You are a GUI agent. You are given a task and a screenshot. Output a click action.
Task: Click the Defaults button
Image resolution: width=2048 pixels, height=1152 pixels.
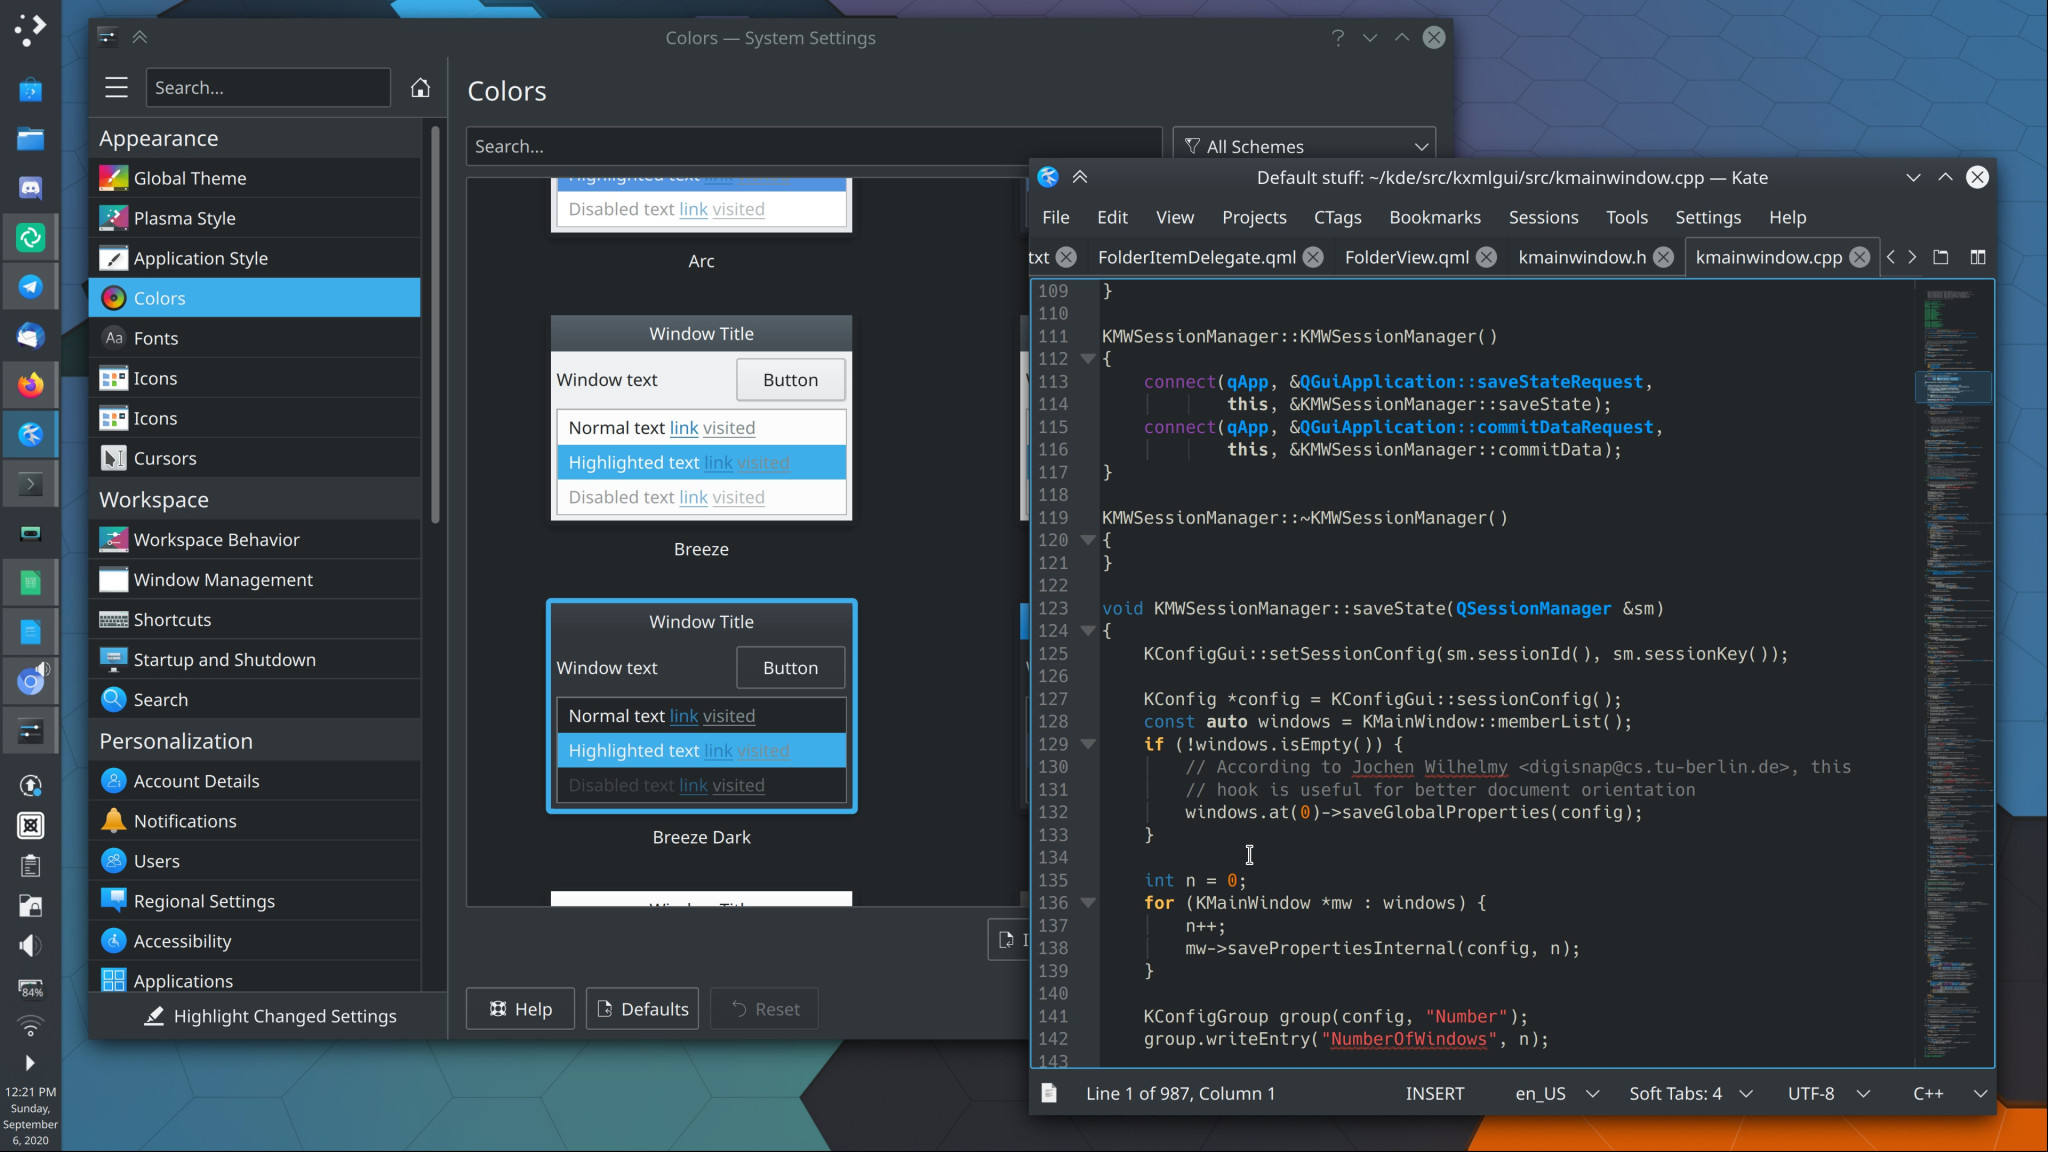641,1008
